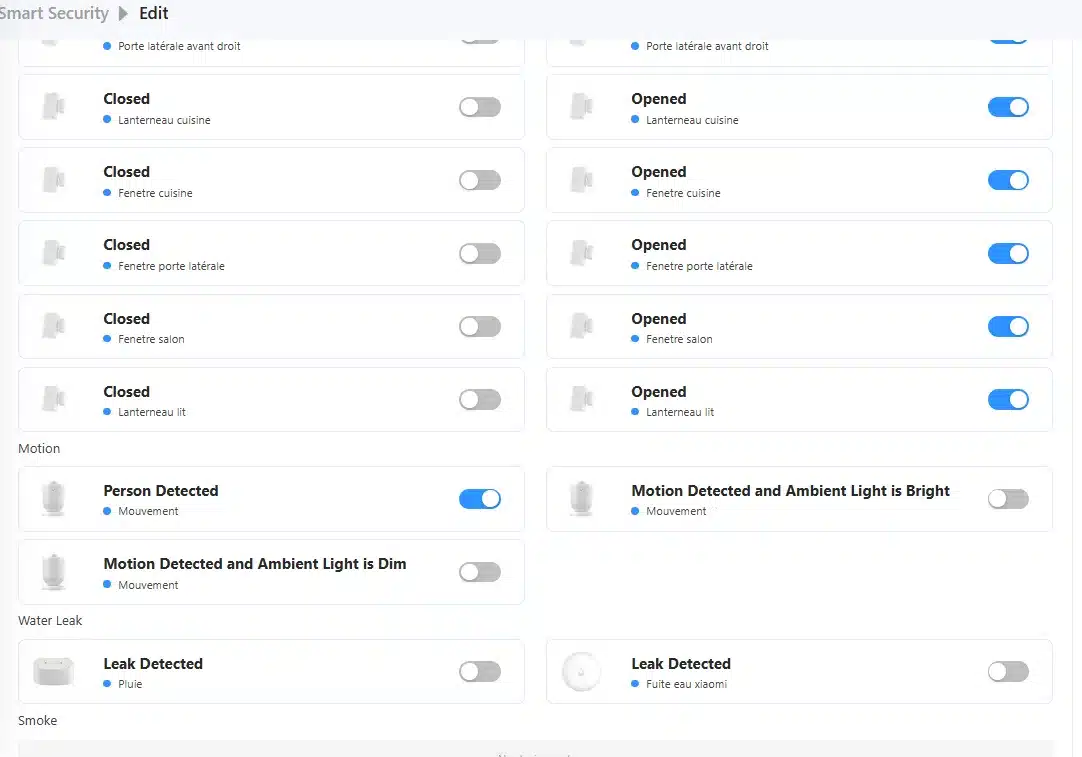
Task: Enable Leak Detected toggle for Pluie
Action: pyautogui.click(x=480, y=672)
